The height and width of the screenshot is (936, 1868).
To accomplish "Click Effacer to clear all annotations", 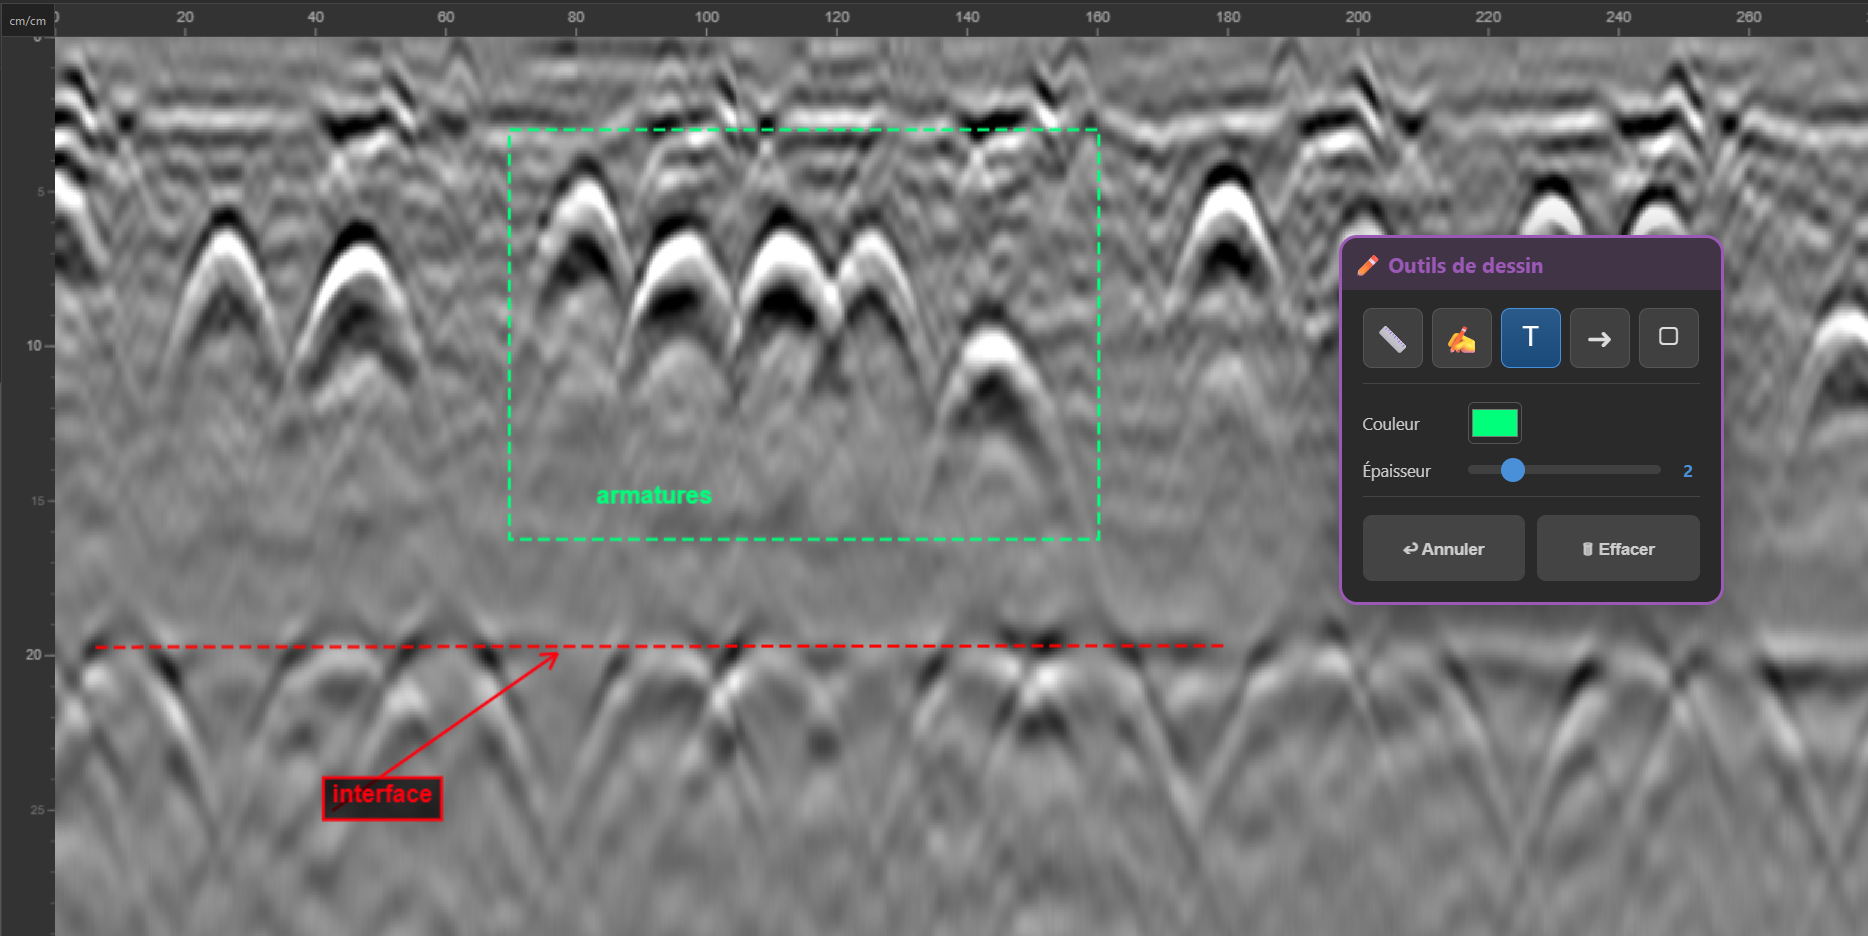I will point(1617,548).
